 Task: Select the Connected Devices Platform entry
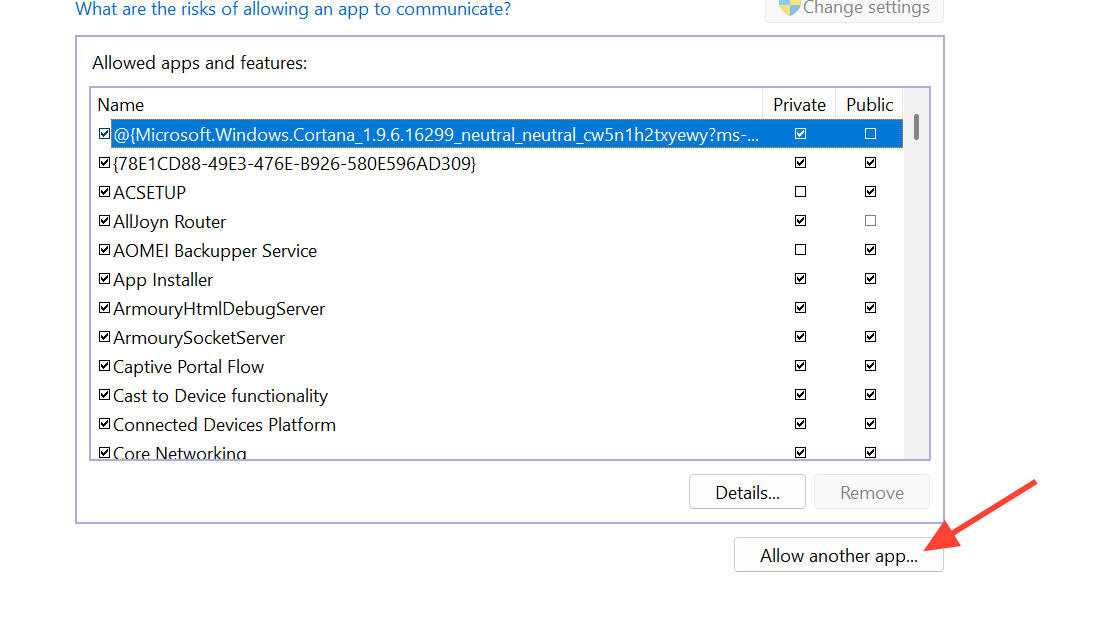point(224,425)
